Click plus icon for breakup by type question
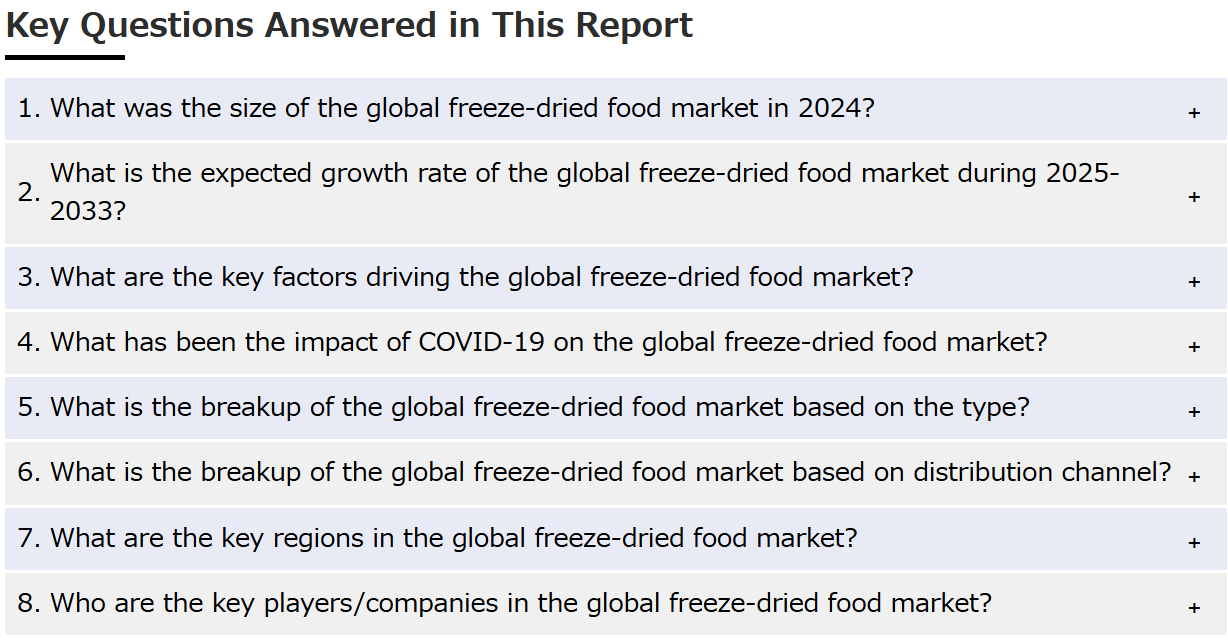 (1194, 412)
